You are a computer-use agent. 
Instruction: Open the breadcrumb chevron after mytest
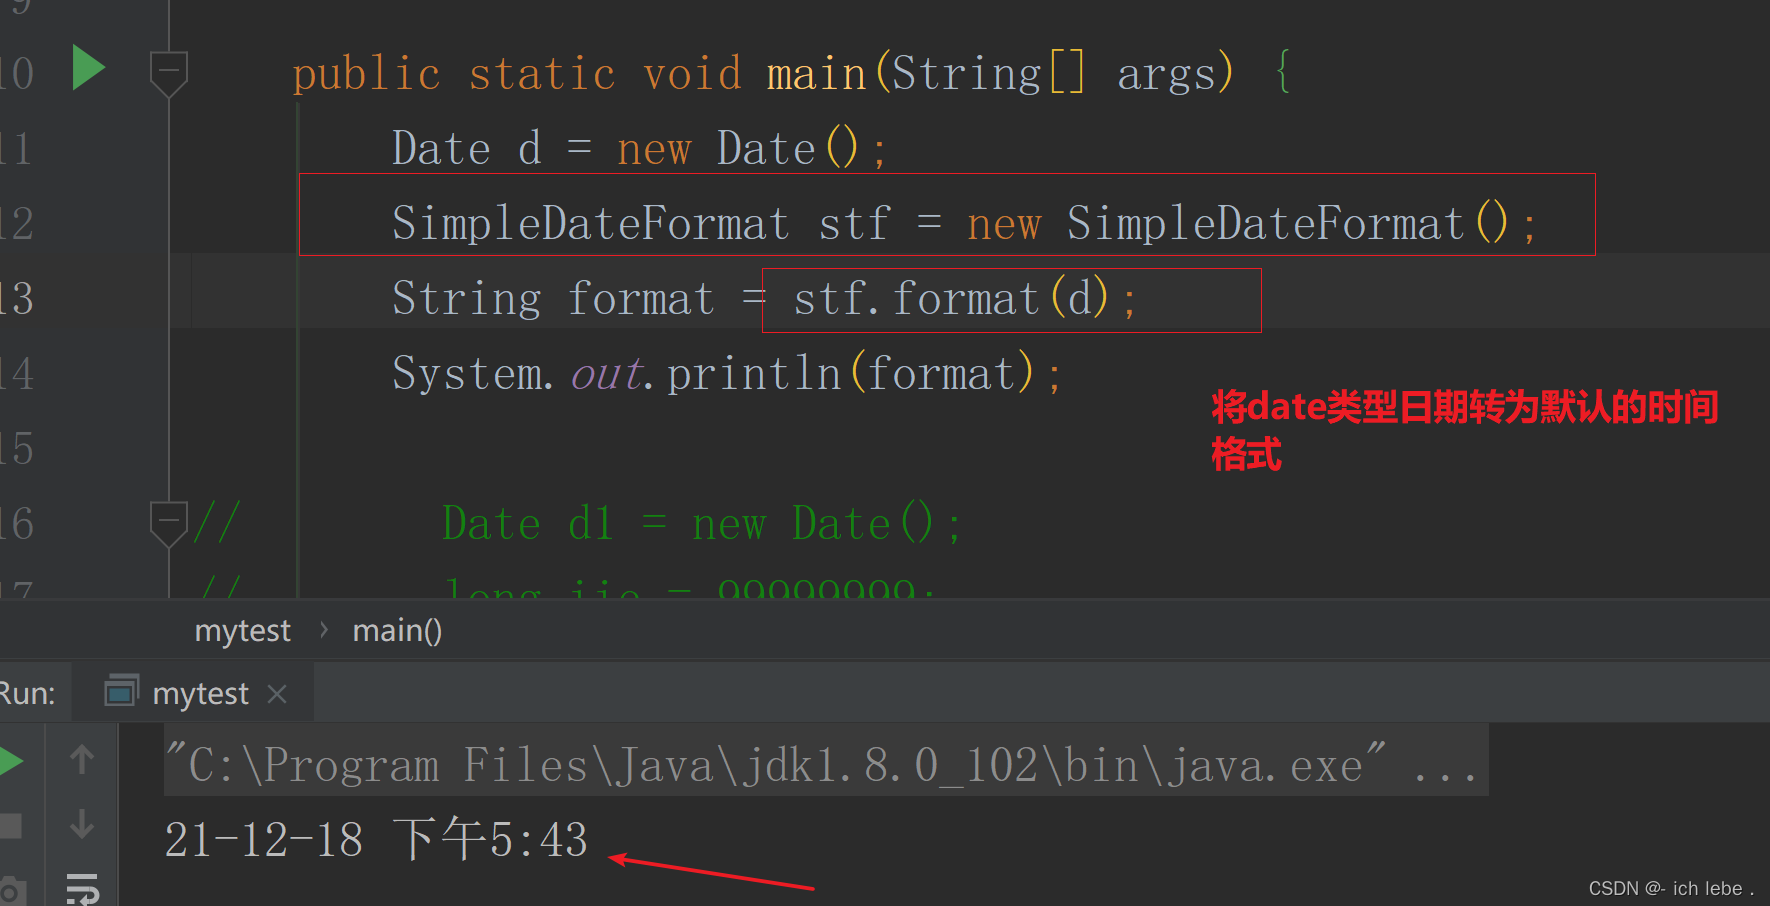pyautogui.click(x=323, y=630)
